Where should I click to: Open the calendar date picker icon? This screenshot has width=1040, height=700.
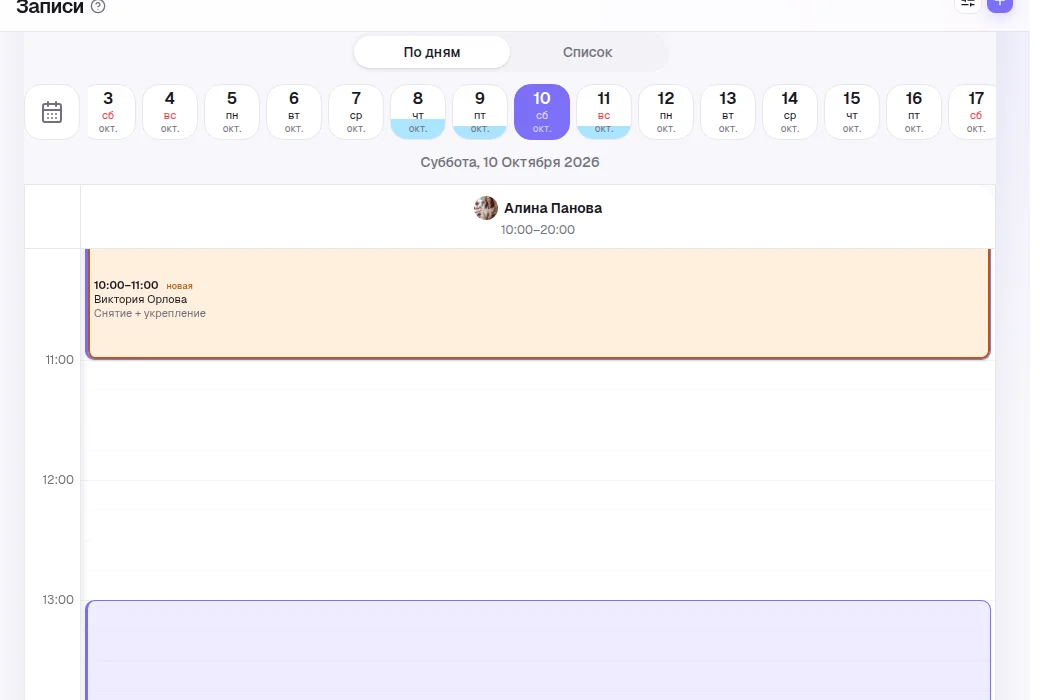pos(52,112)
